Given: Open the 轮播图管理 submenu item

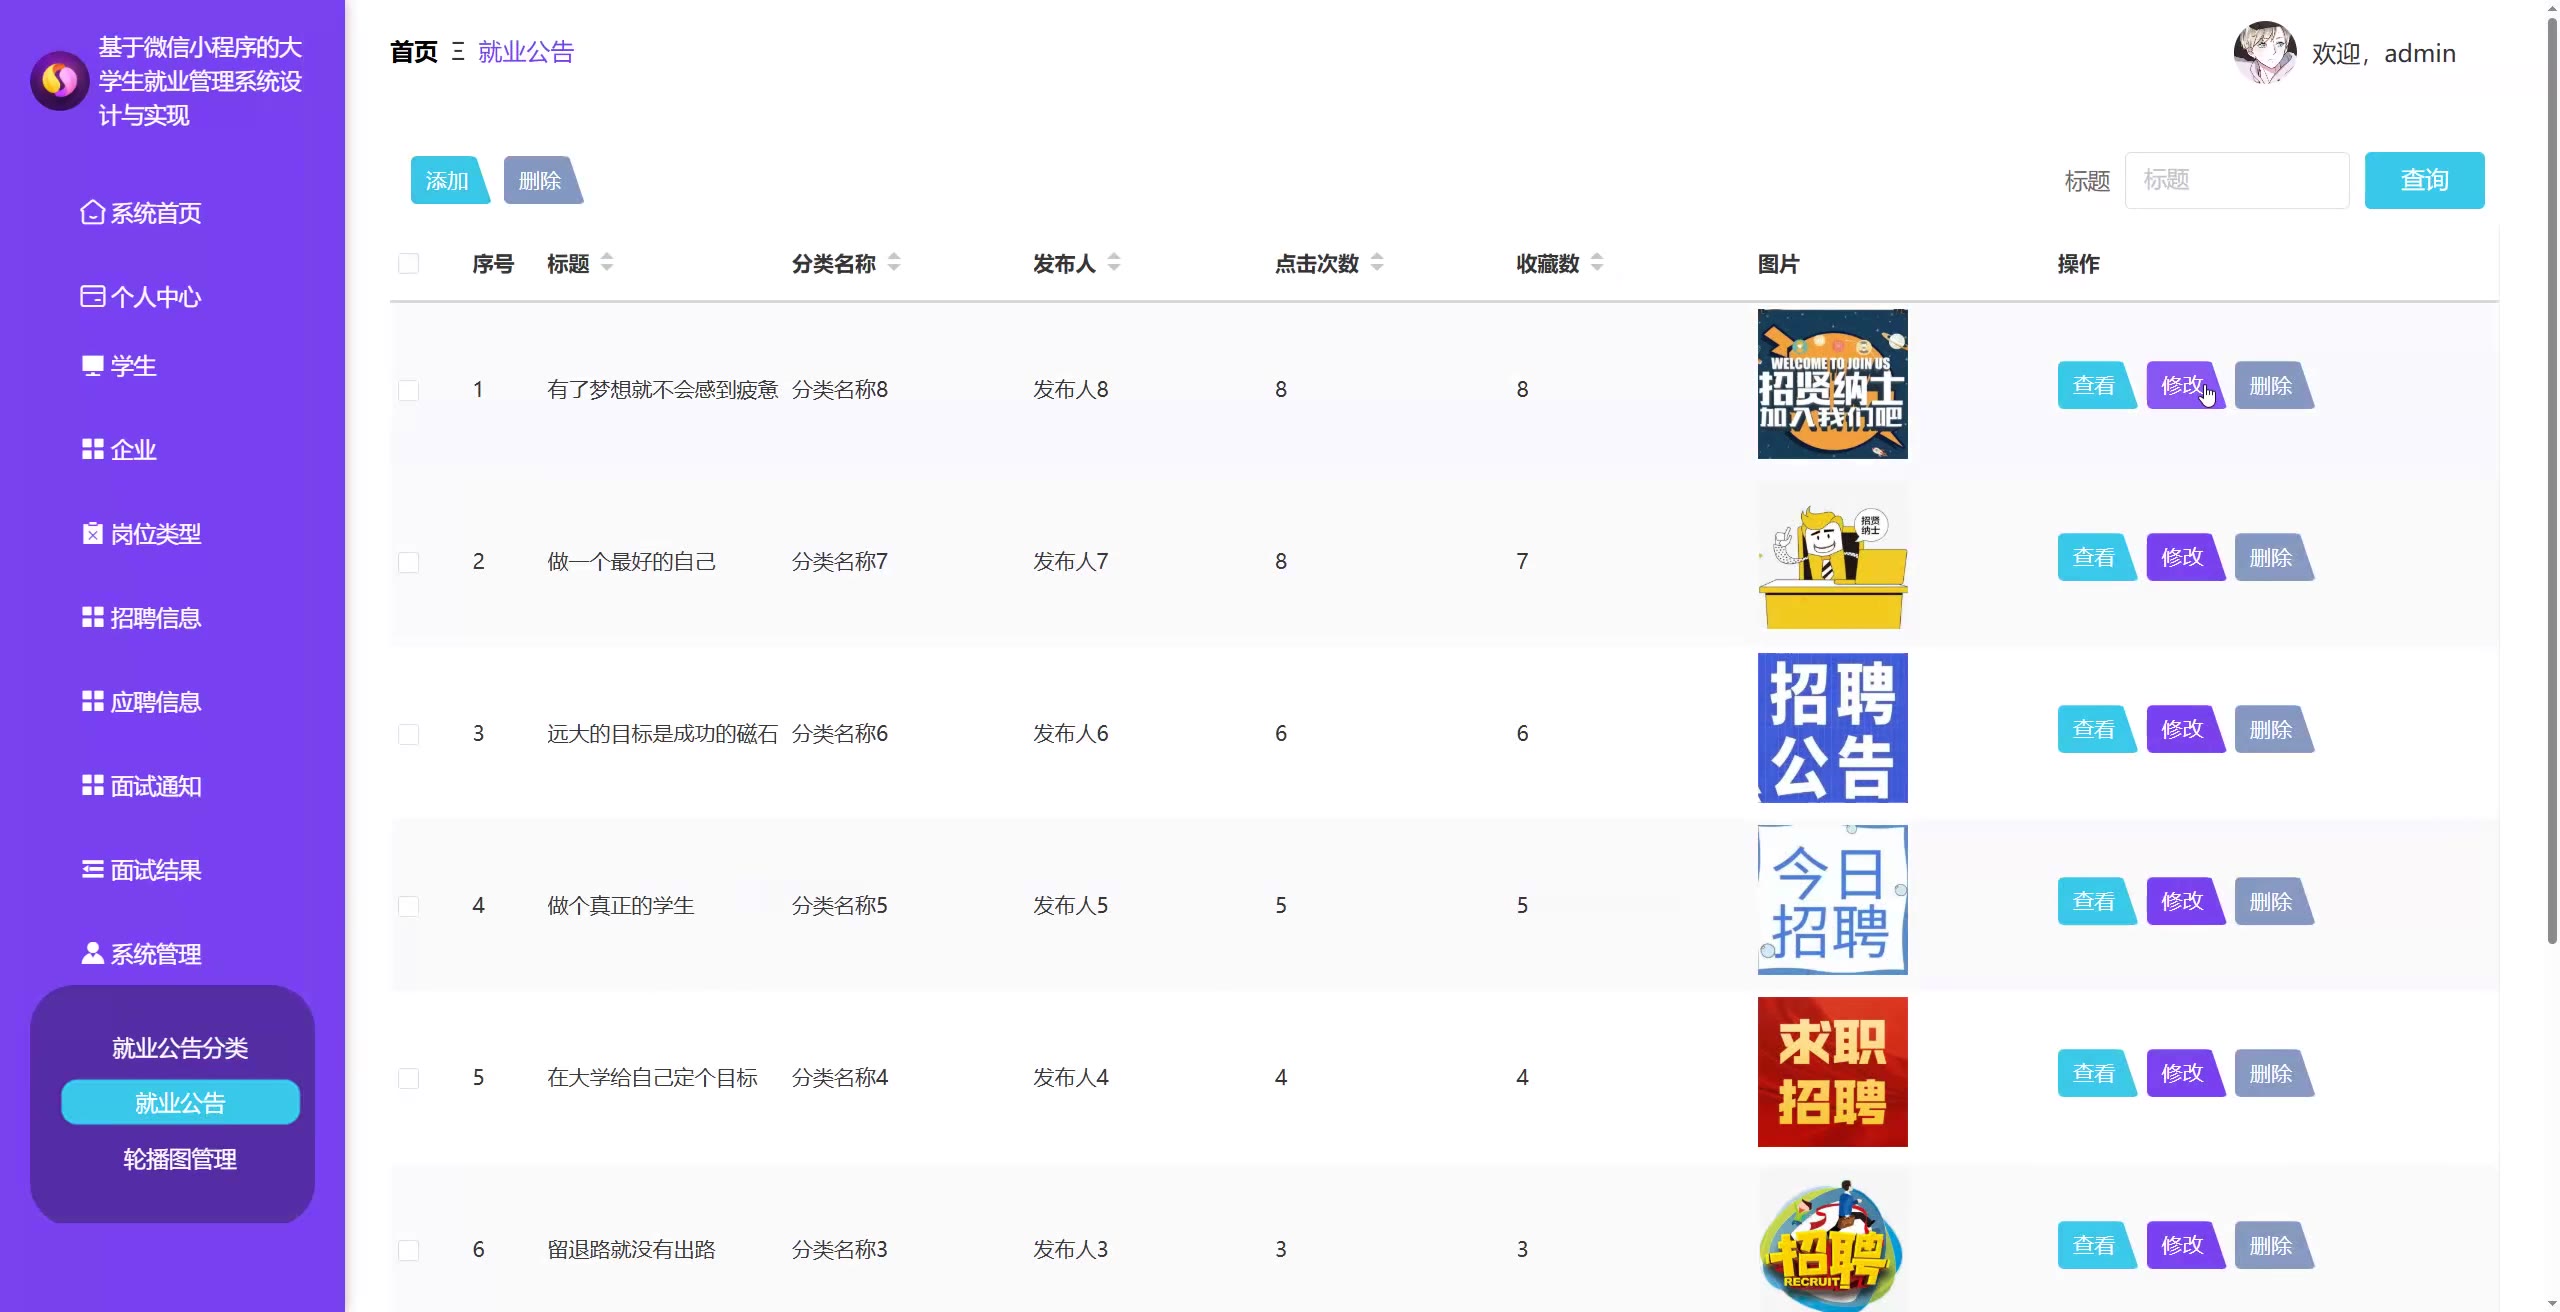Looking at the screenshot, I should coord(180,1160).
